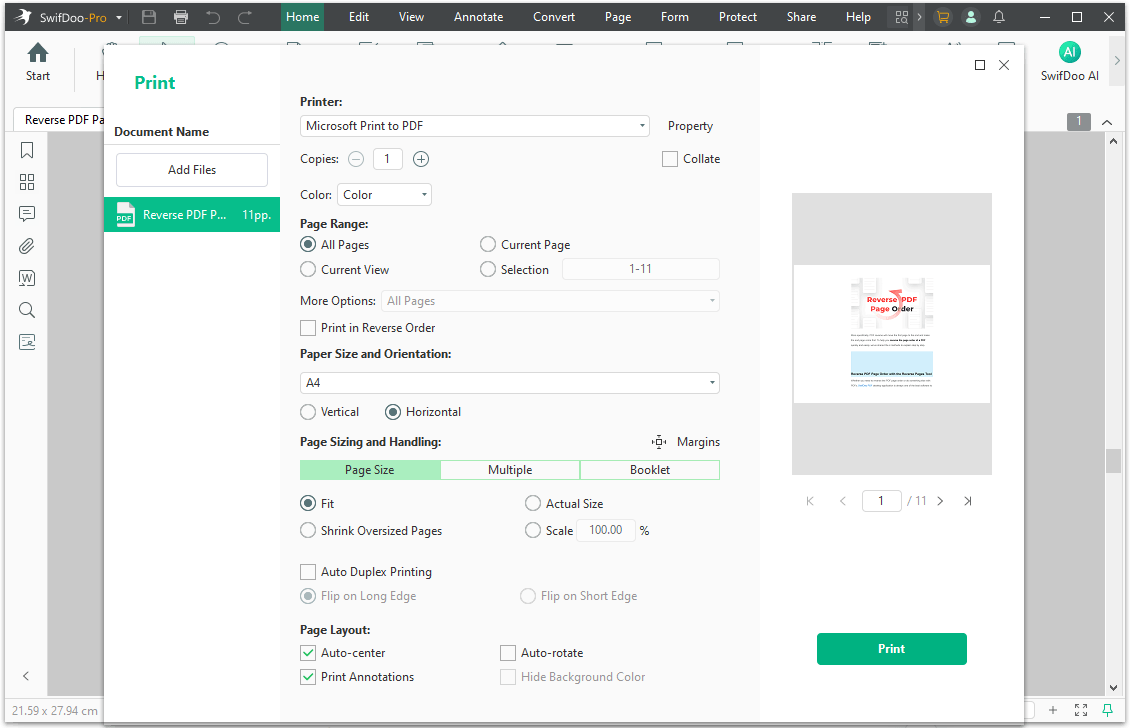Enable the Auto-rotate checkbox
The width and height of the screenshot is (1130, 728).
tap(508, 653)
